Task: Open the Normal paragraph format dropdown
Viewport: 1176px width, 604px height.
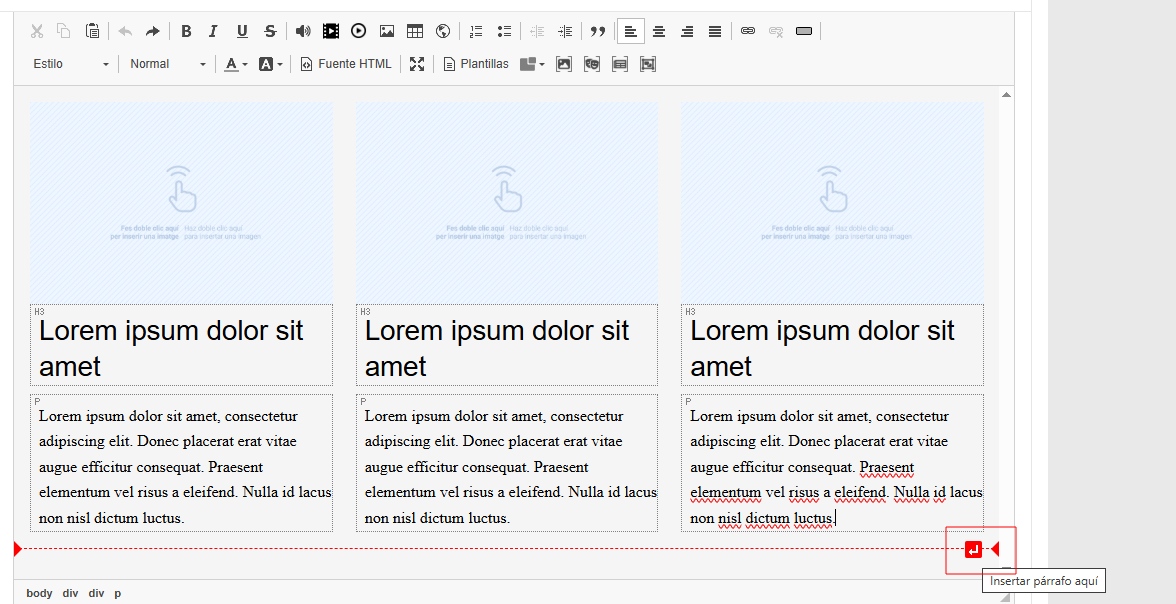Action: coord(167,65)
